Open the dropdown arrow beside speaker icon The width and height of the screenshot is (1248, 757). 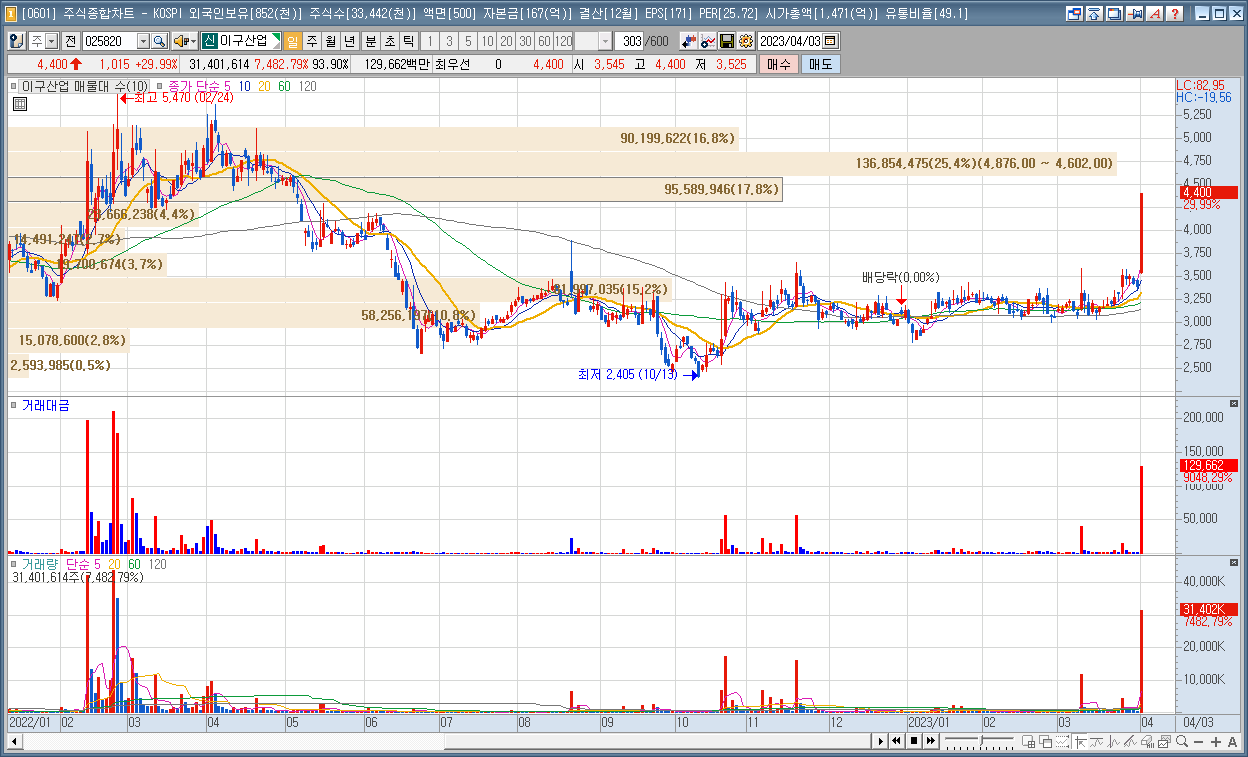[193, 41]
